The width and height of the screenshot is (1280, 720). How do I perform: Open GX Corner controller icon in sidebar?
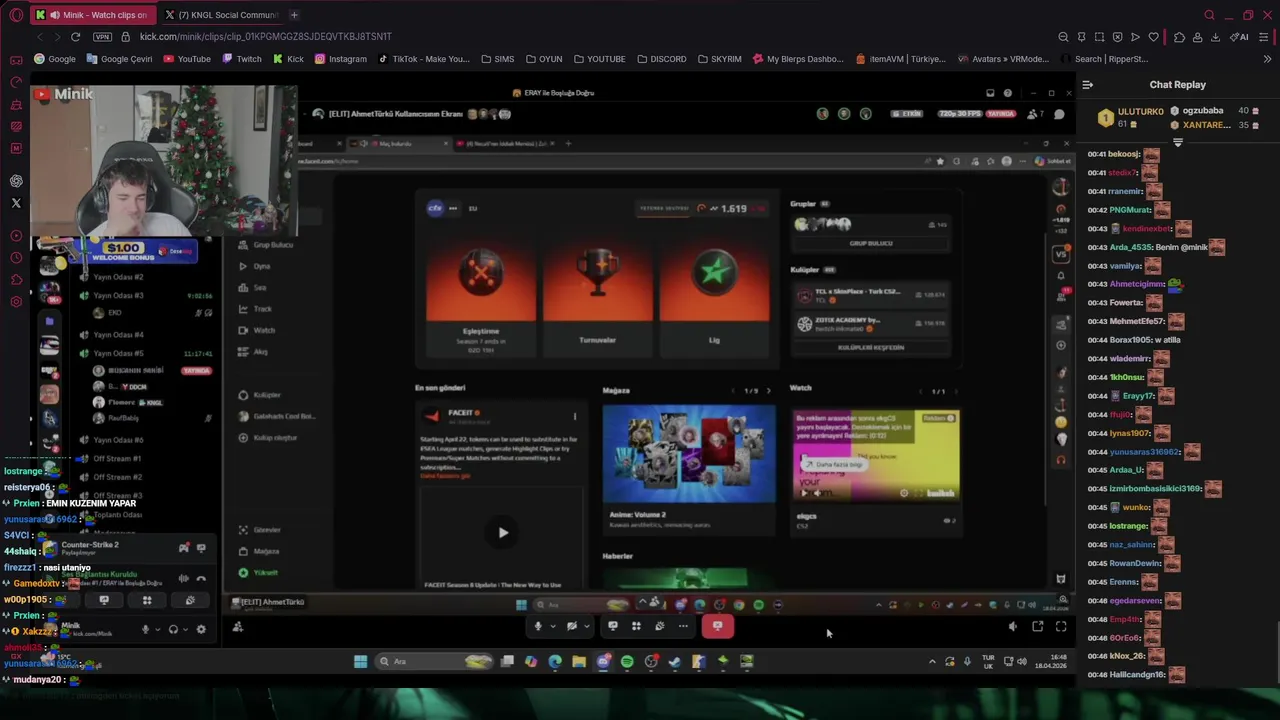pyautogui.click(x=15, y=60)
